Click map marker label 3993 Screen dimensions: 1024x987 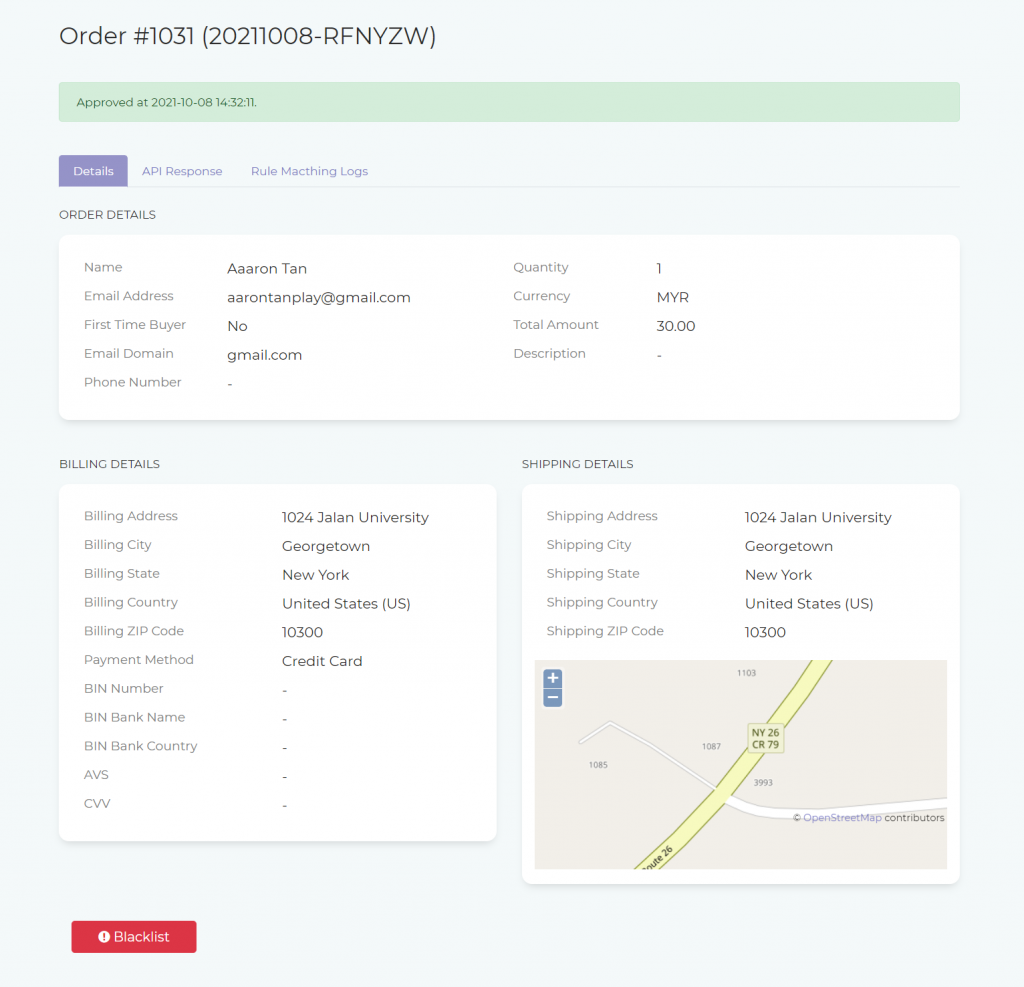click(762, 783)
